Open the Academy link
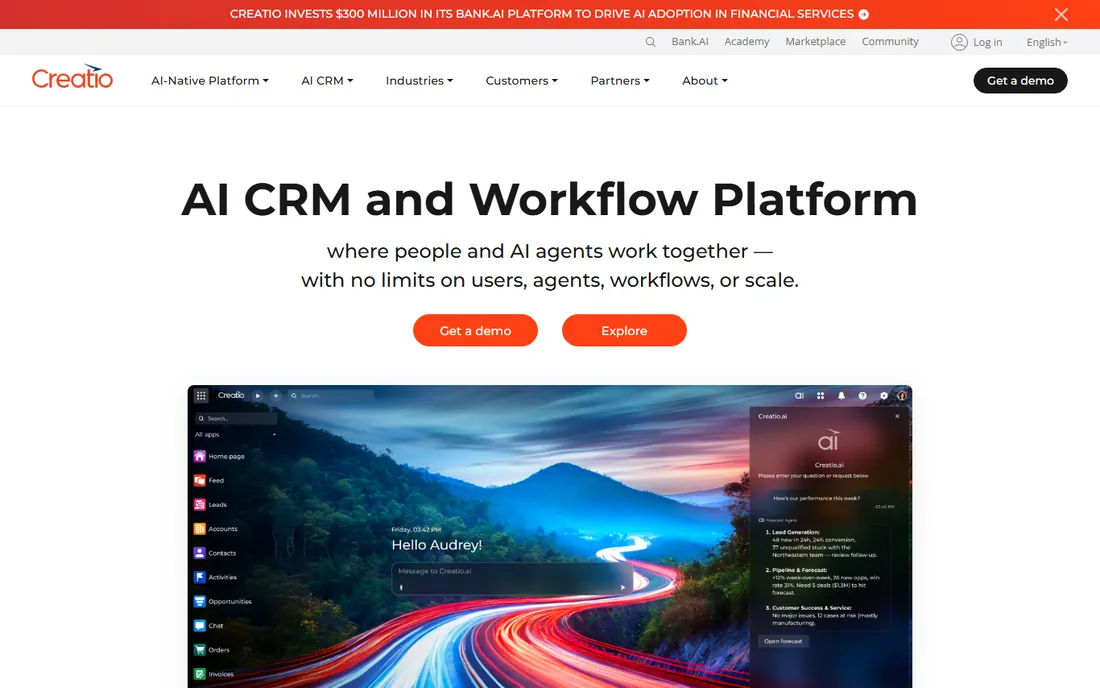This screenshot has height=688, width=1100. pos(746,41)
